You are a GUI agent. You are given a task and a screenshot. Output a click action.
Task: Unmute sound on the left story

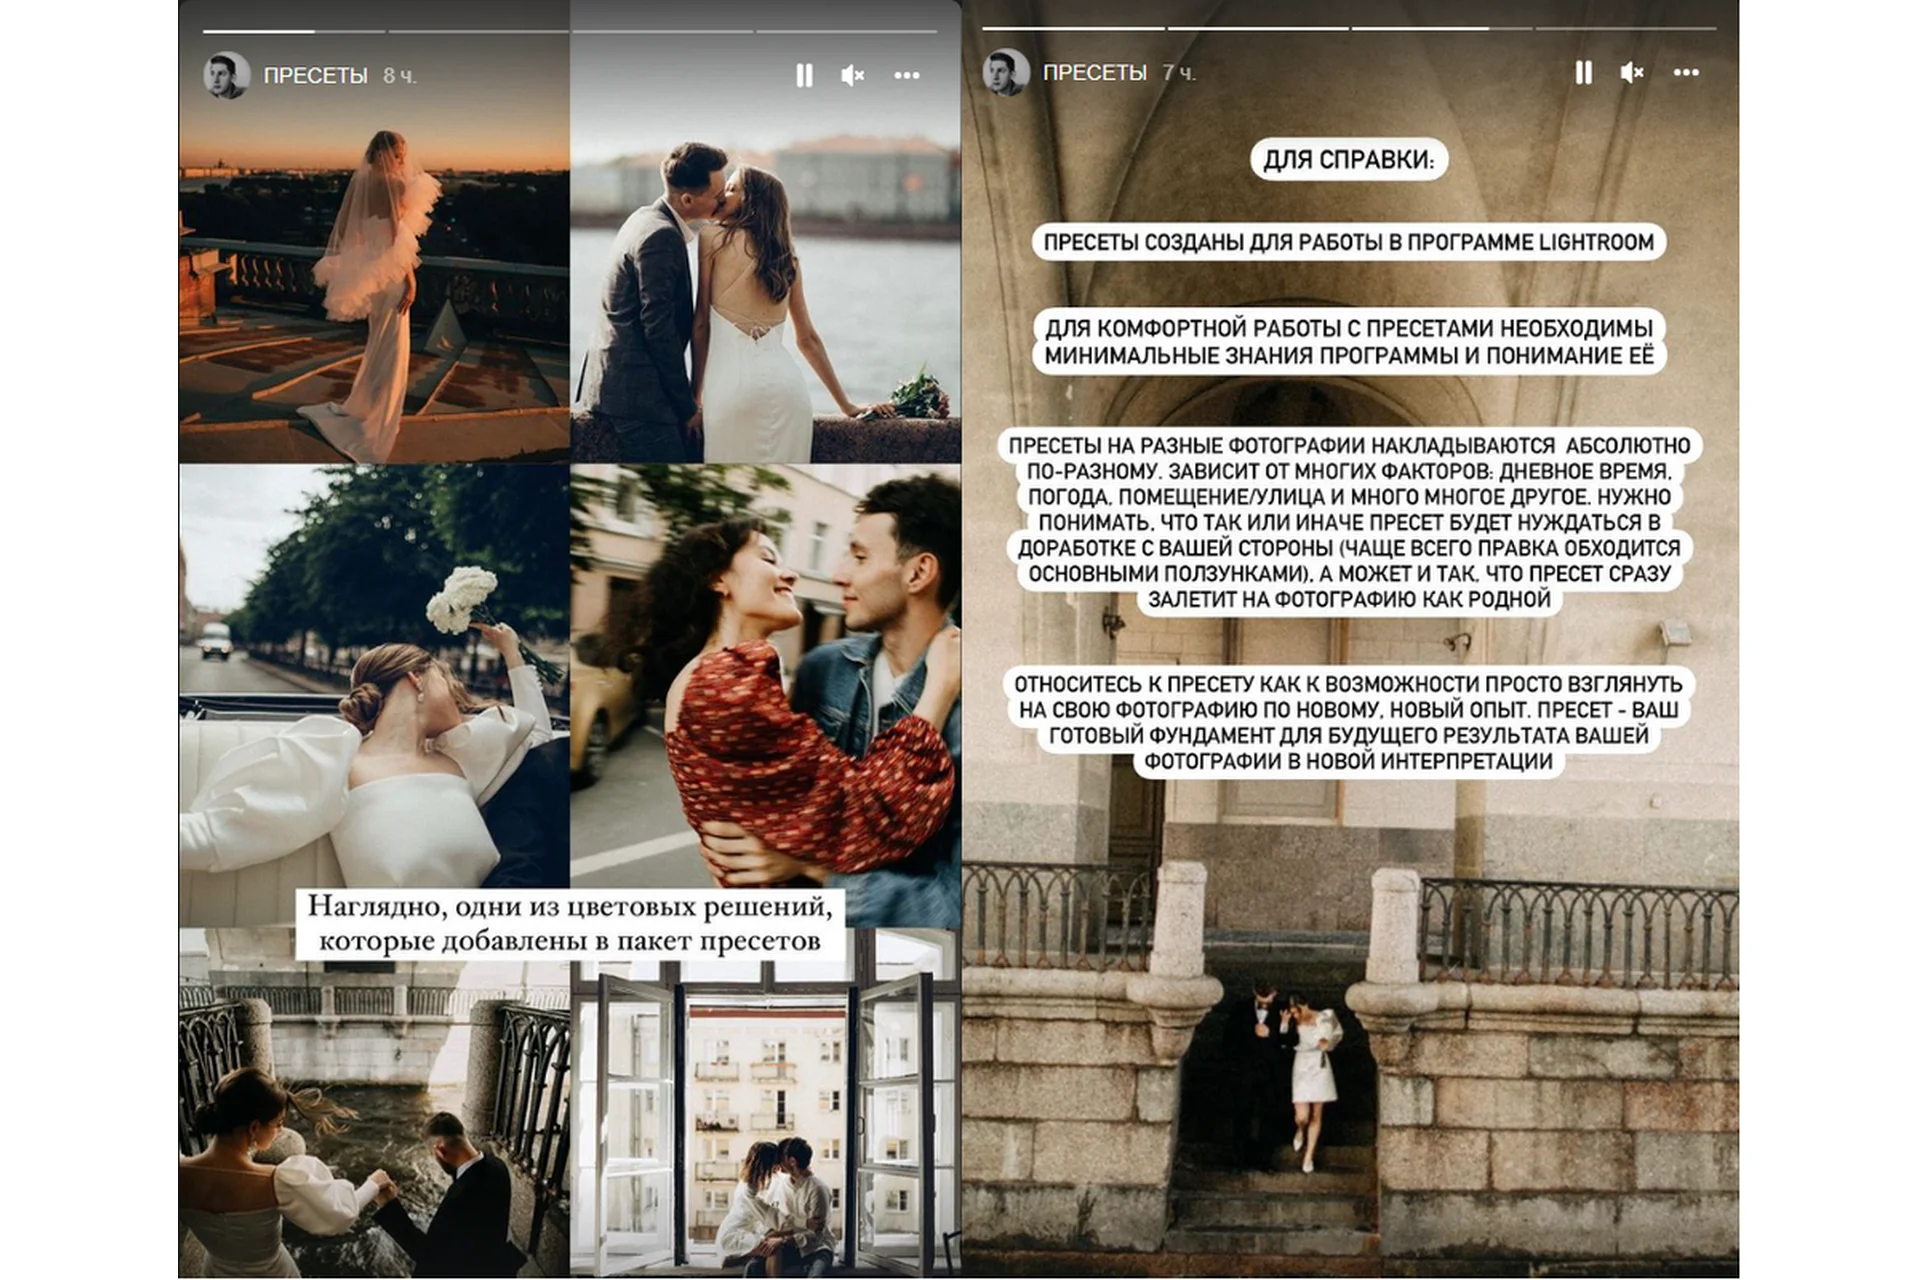[852, 75]
